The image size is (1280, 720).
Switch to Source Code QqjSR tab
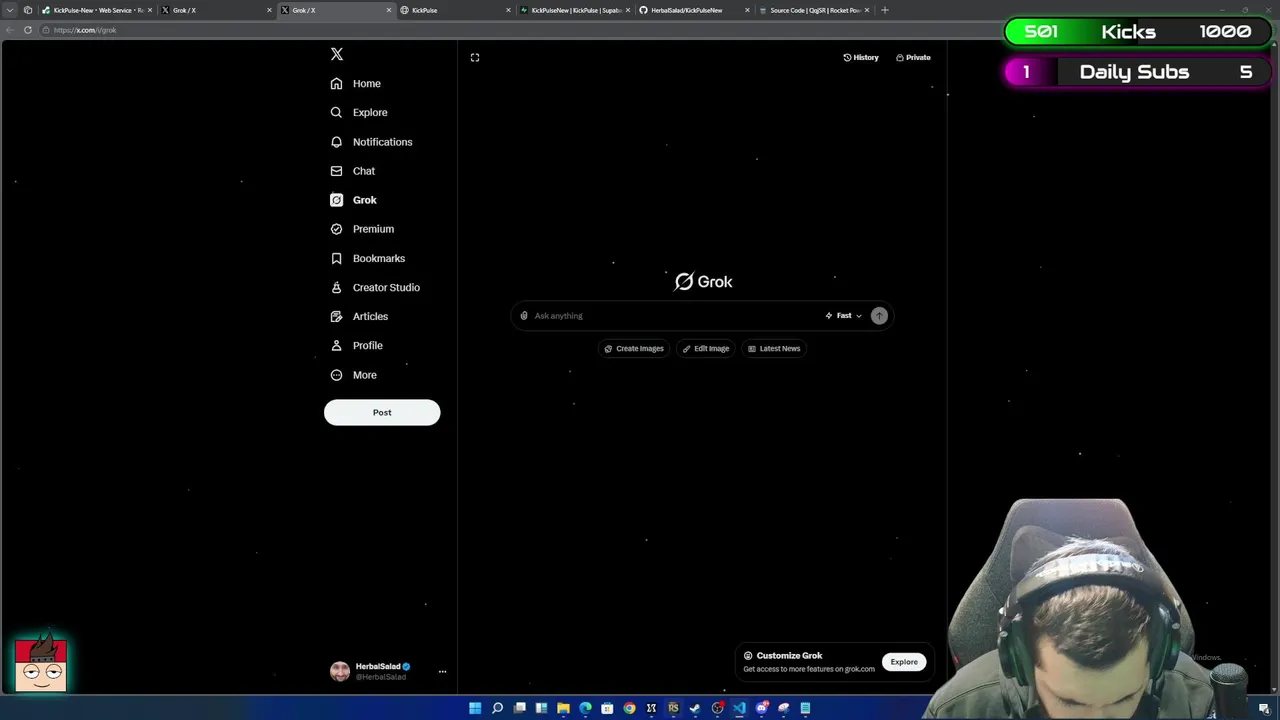(x=814, y=10)
